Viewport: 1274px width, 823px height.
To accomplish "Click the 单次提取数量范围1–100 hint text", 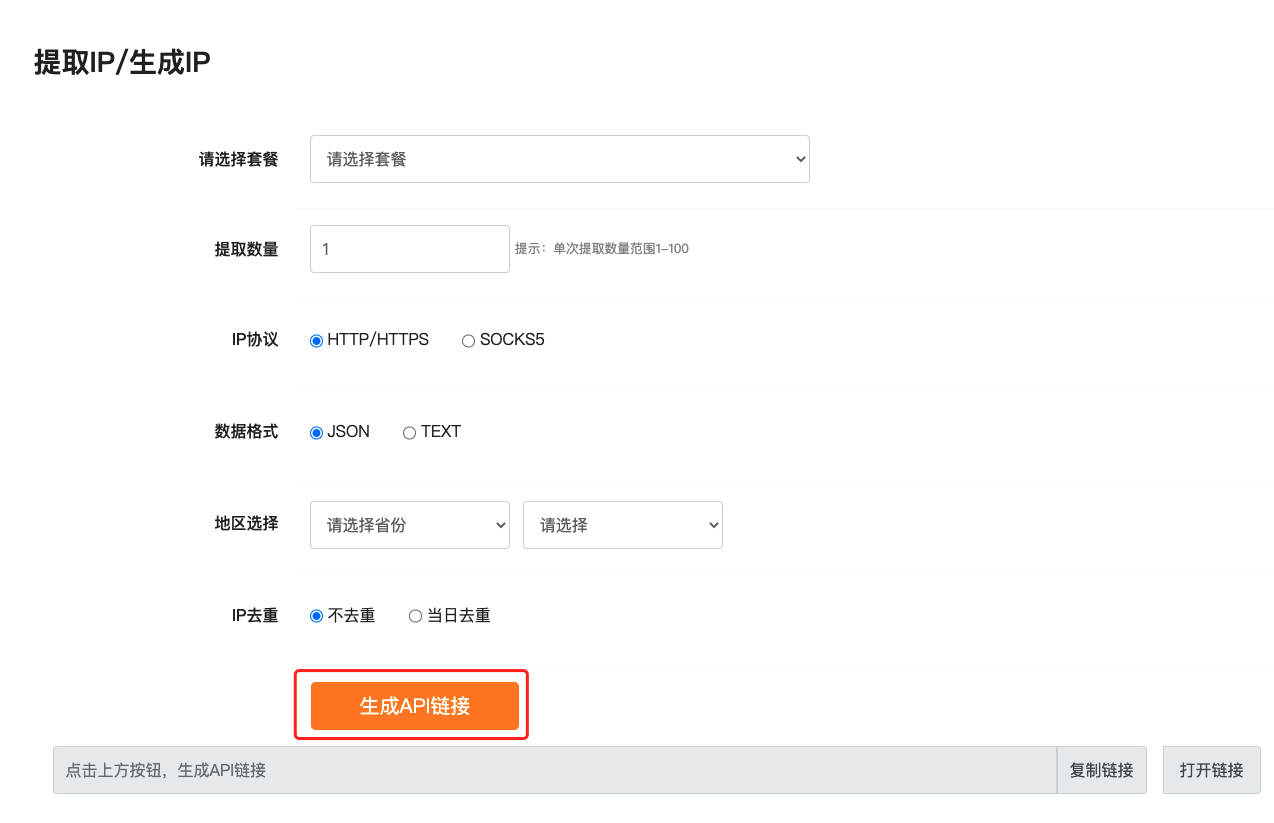I will (x=601, y=249).
